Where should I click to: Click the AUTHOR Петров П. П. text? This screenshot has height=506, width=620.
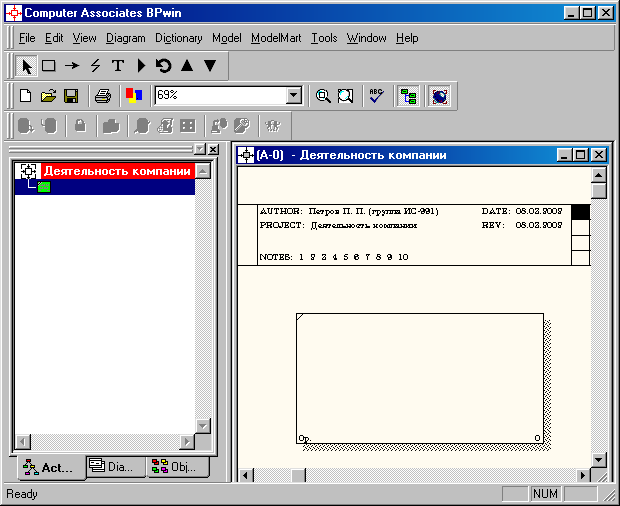coord(349,211)
